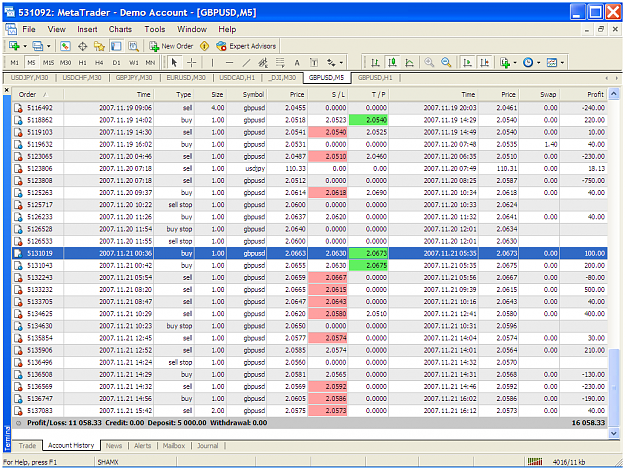Pick the Horizontal Line drawing tool

click(x=229, y=63)
